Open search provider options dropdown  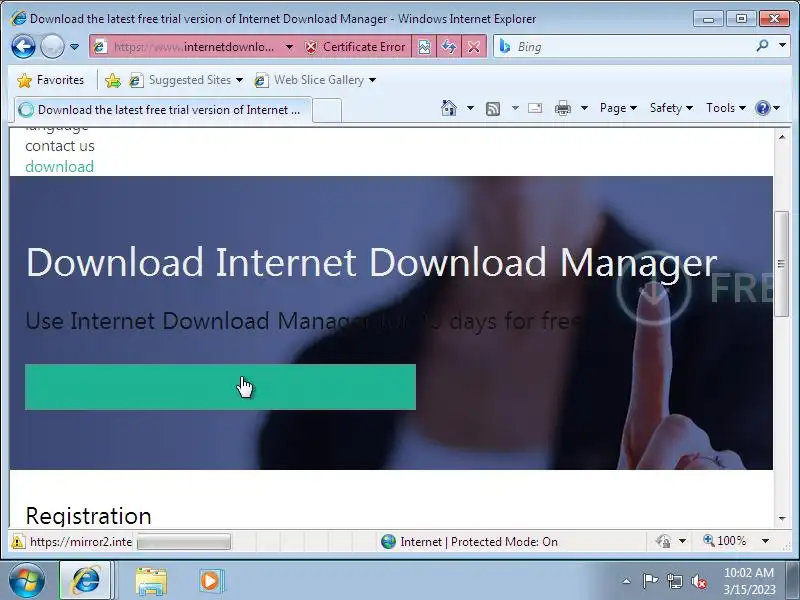tap(782, 46)
